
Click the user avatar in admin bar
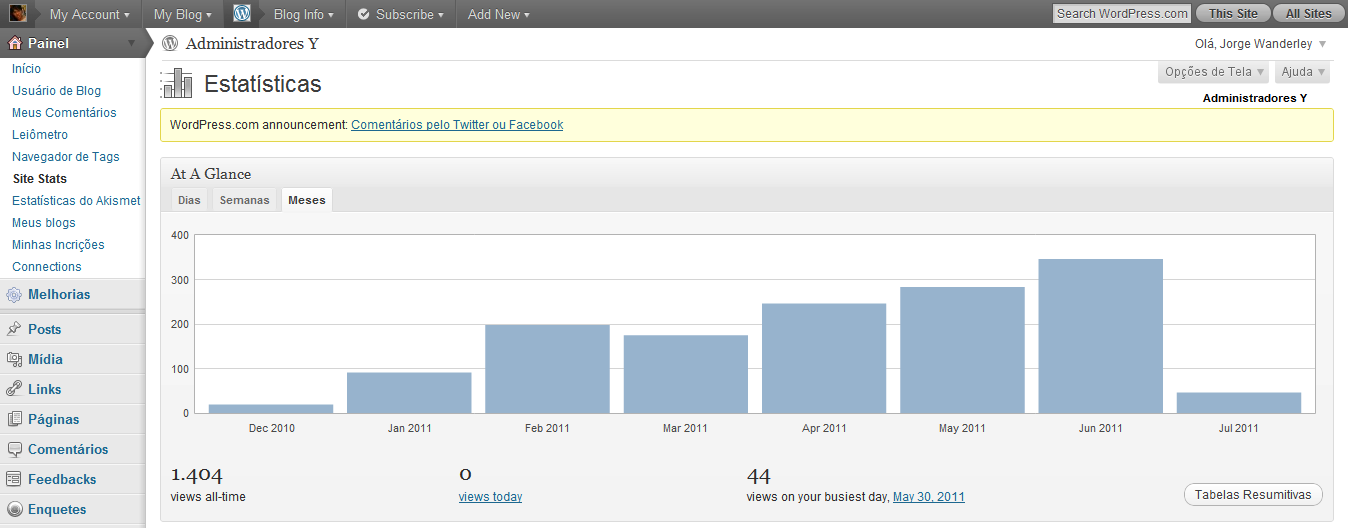pyautogui.click(x=18, y=14)
